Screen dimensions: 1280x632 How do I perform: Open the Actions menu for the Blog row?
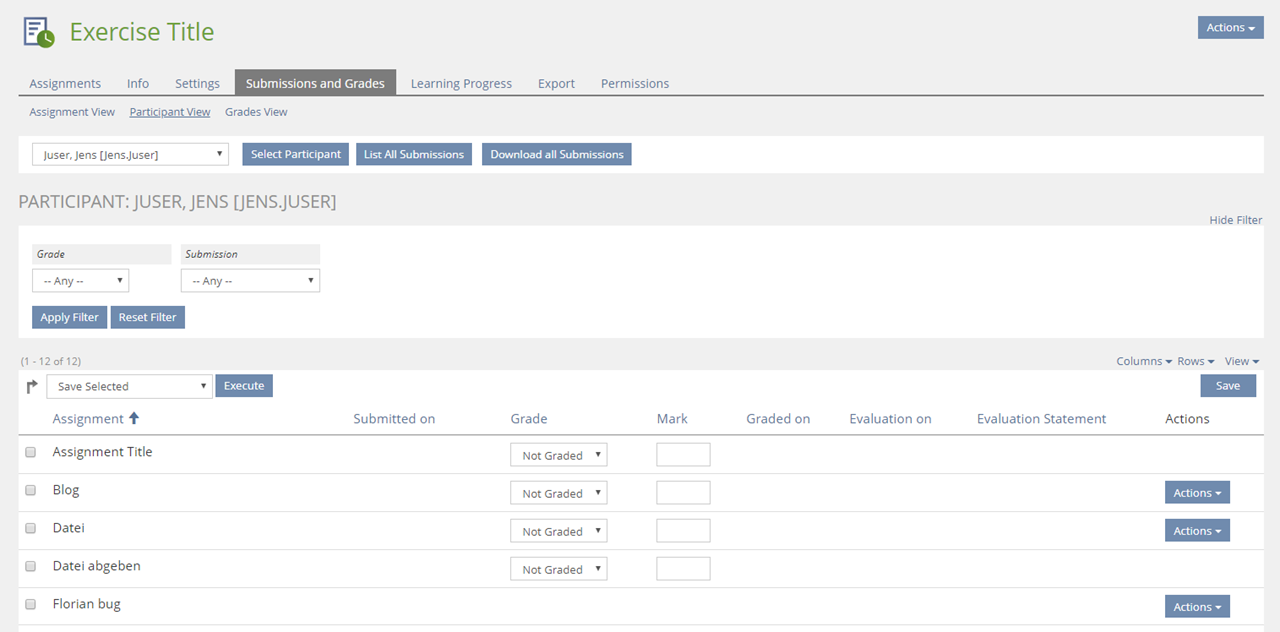tap(1196, 493)
